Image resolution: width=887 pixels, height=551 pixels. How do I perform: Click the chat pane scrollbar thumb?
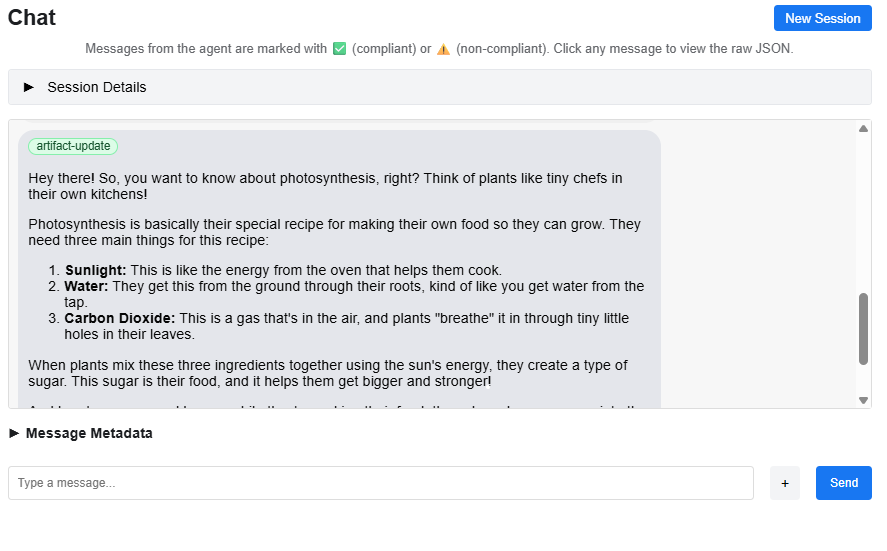click(864, 329)
